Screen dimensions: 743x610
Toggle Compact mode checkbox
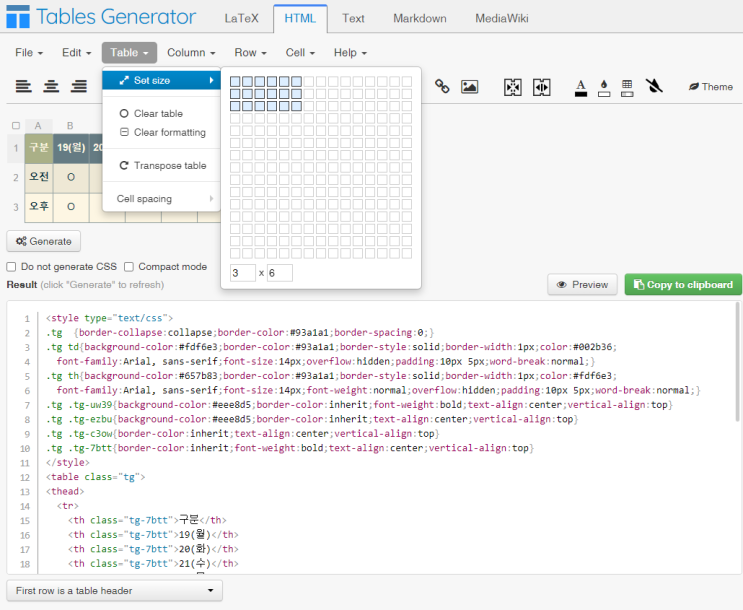click(x=129, y=267)
